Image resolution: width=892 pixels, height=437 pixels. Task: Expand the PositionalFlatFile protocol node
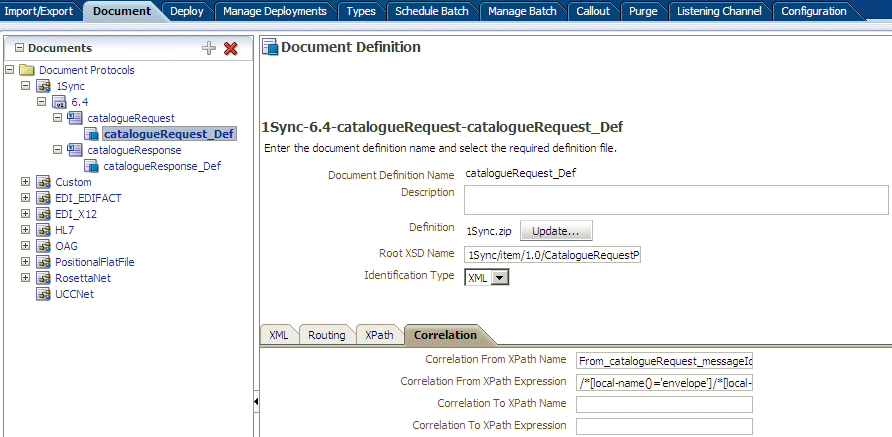click(x=25, y=261)
